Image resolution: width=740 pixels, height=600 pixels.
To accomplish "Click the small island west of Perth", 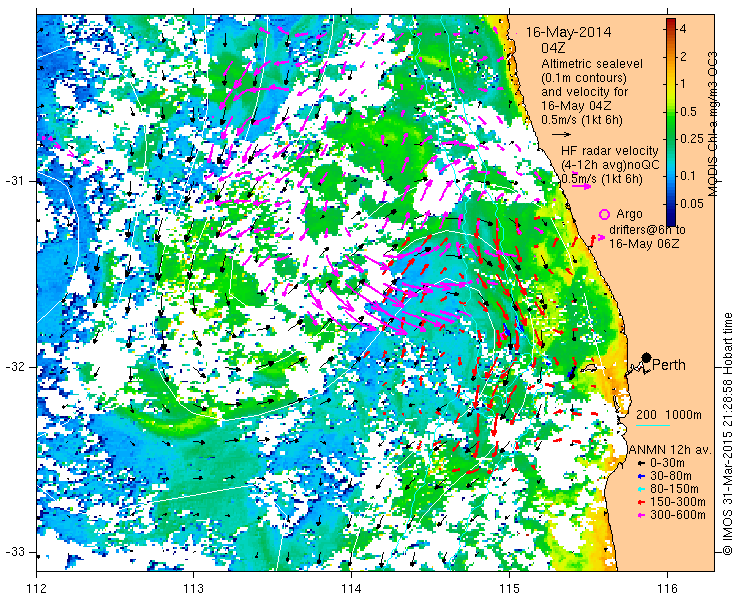I will 589,367.
